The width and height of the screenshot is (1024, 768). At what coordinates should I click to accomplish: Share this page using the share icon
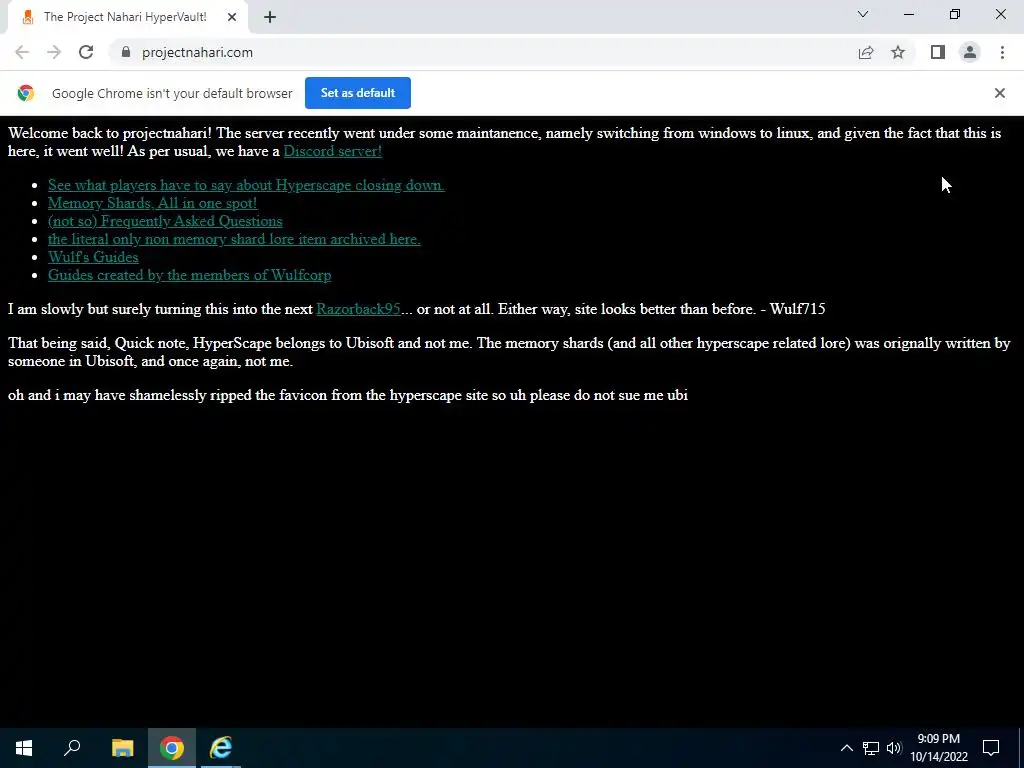click(x=866, y=52)
